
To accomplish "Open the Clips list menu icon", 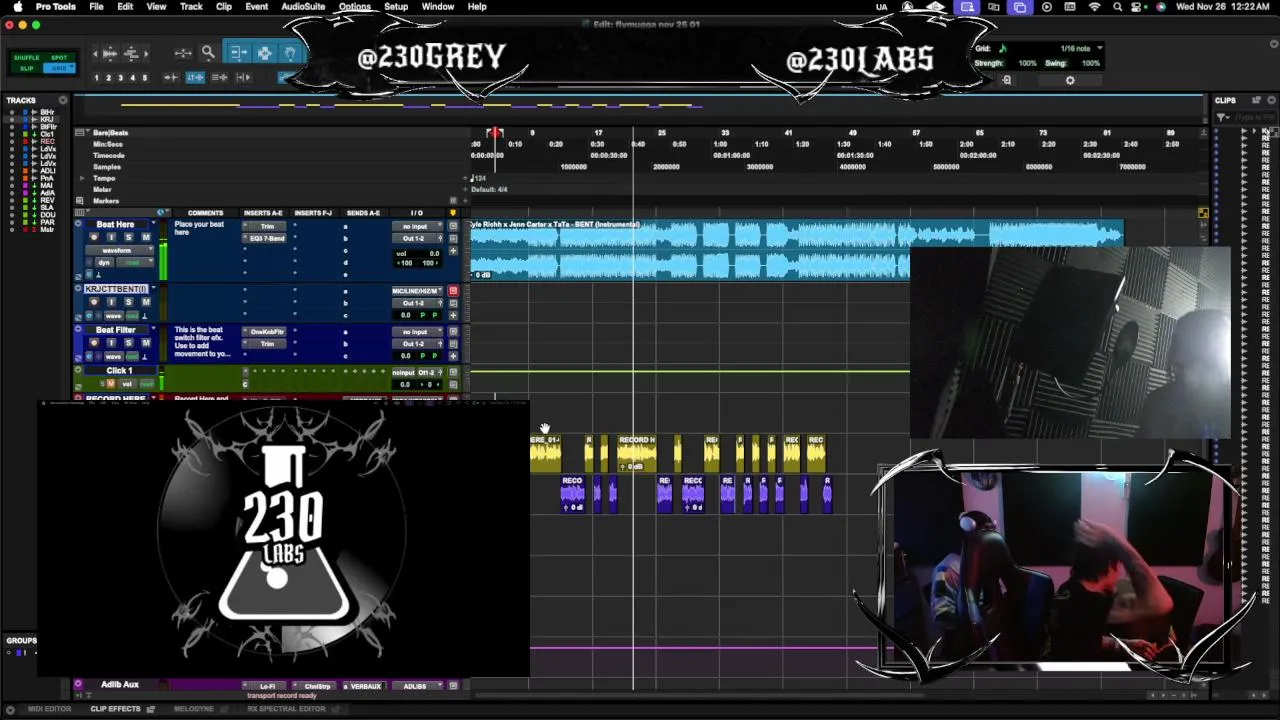I will (x=1271, y=100).
